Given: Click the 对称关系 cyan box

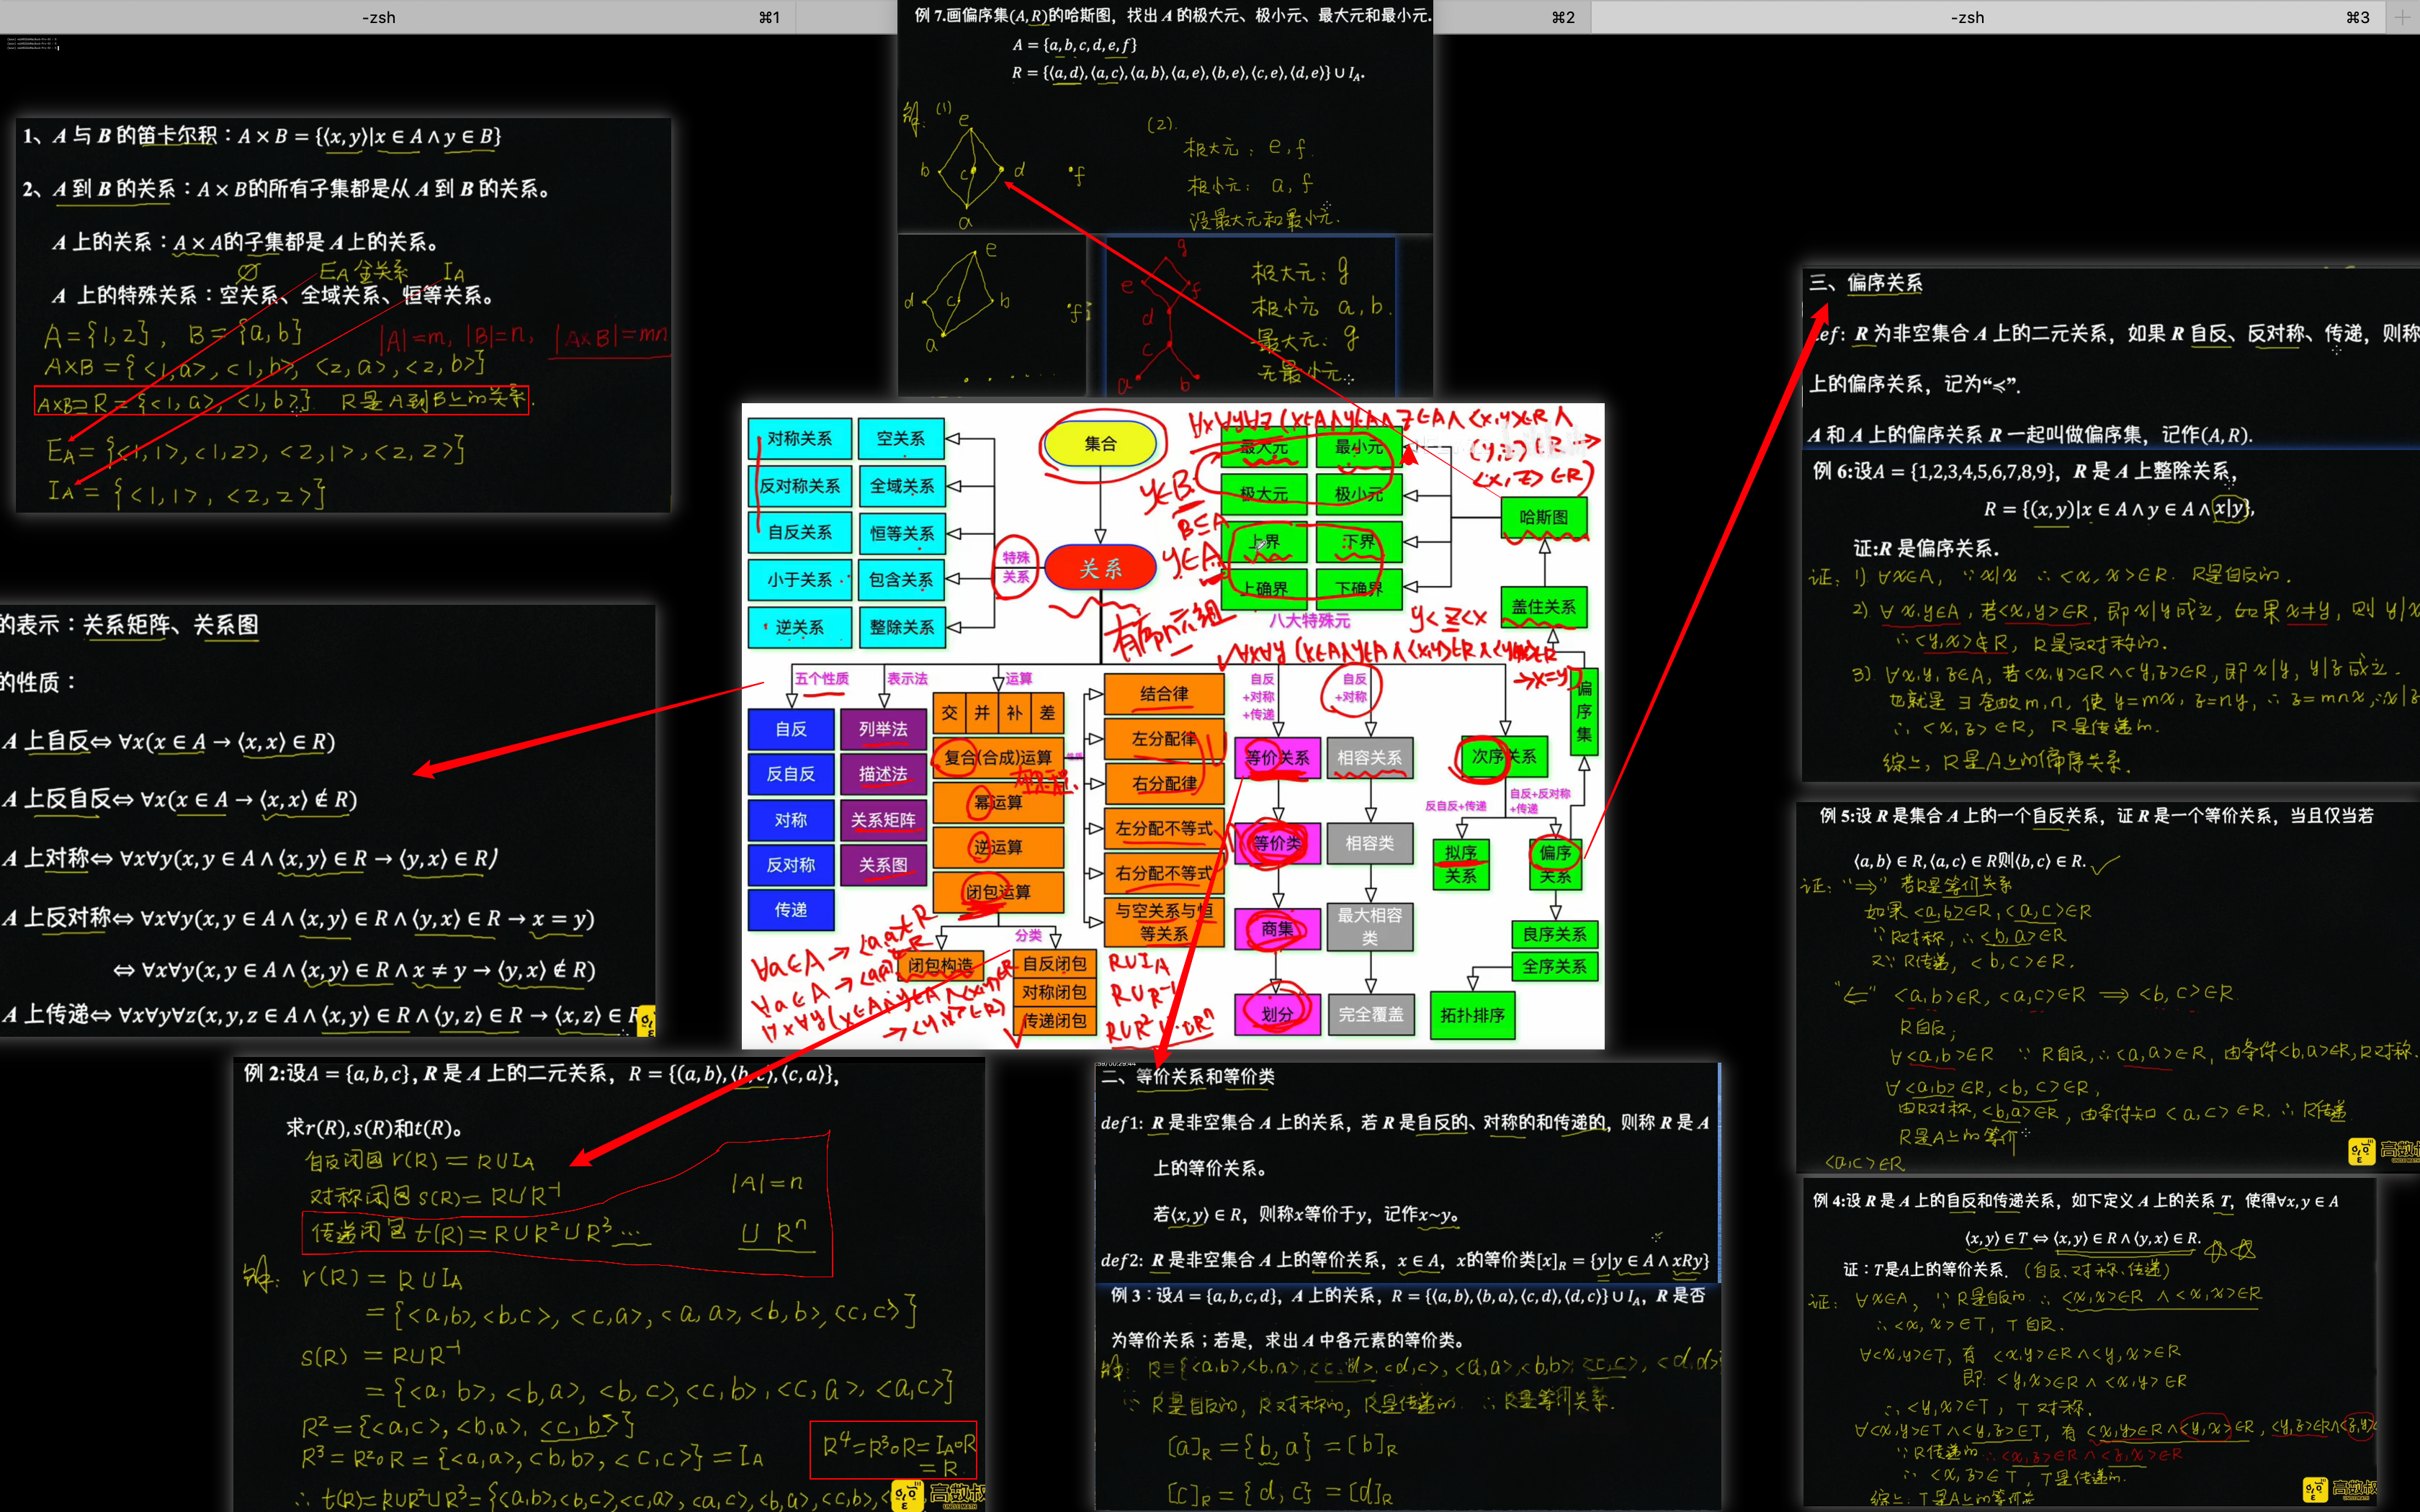Looking at the screenshot, I should pyautogui.click(x=799, y=438).
